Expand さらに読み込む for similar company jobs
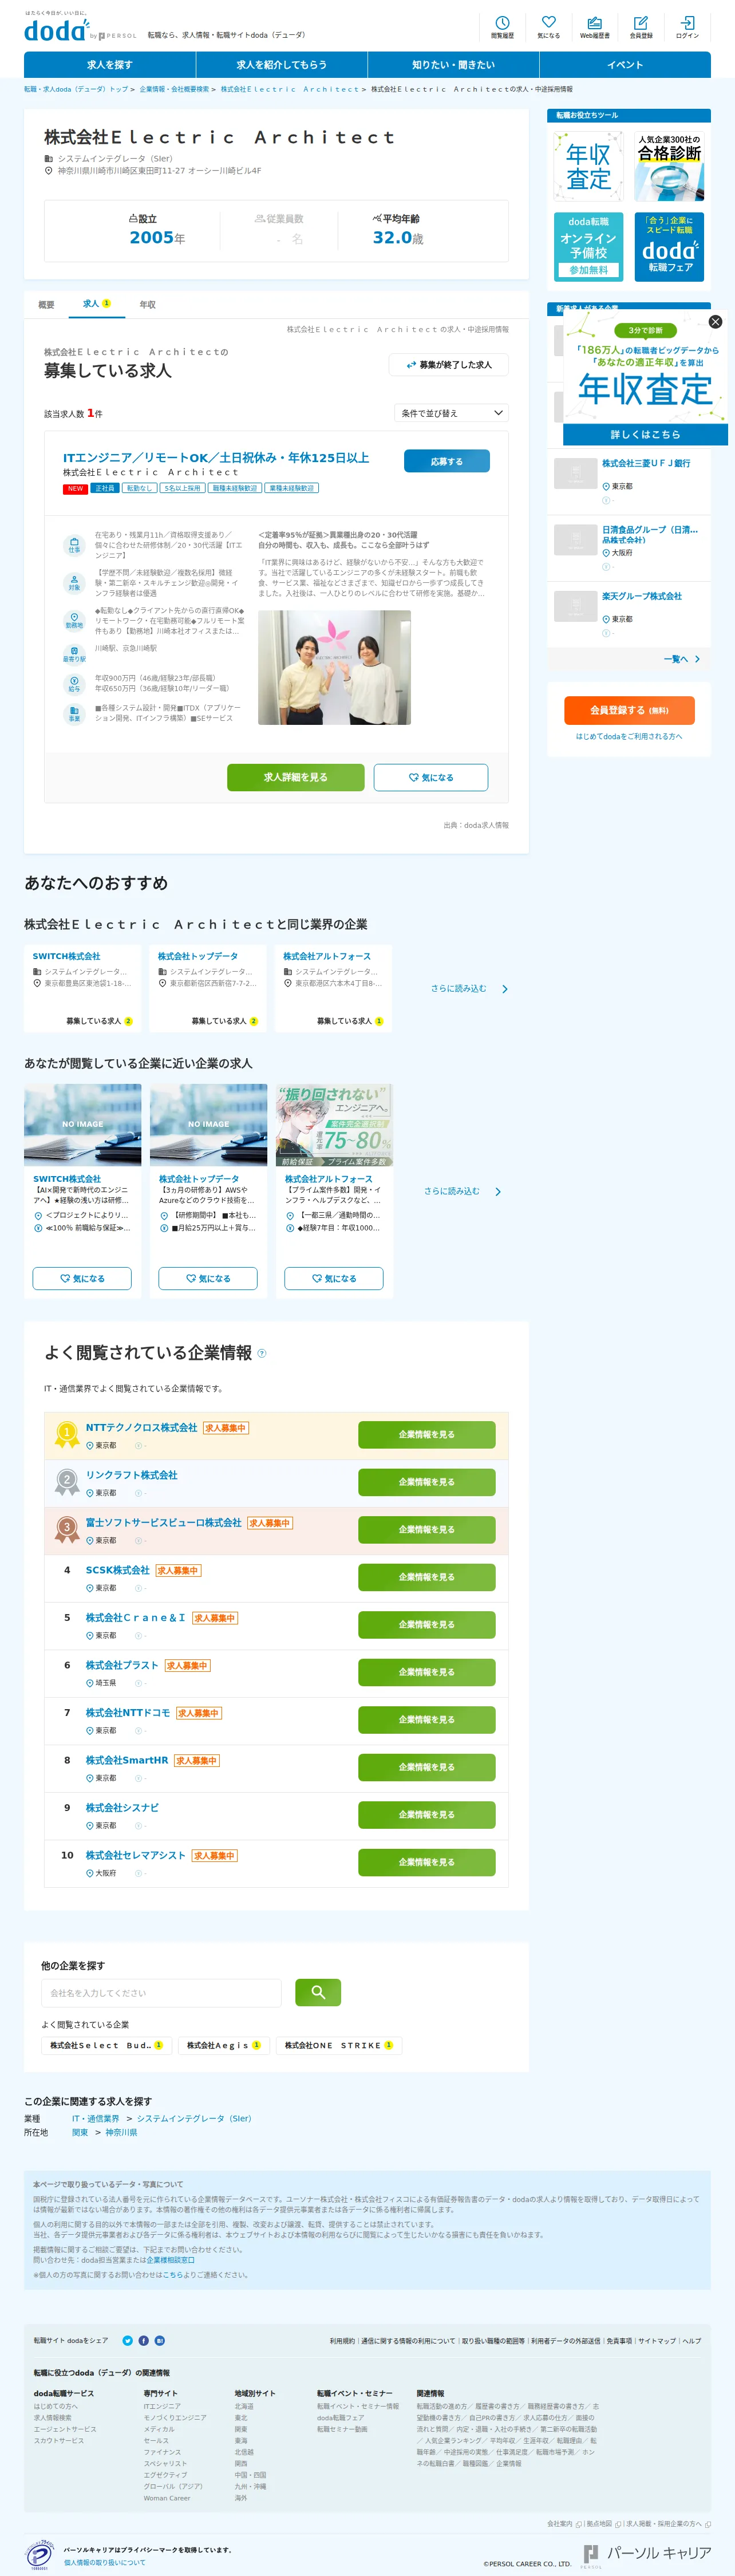This screenshot has width=735, height=2576. pos(462,1191)
